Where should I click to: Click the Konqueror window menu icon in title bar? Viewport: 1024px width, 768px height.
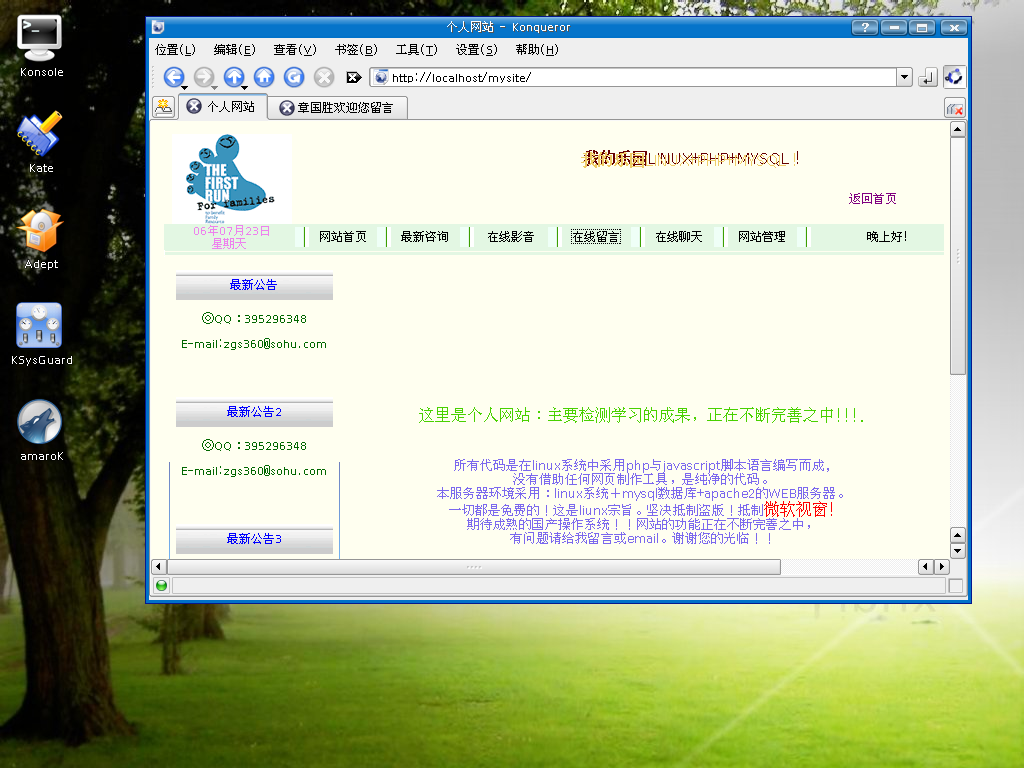[x=158, y=27]
